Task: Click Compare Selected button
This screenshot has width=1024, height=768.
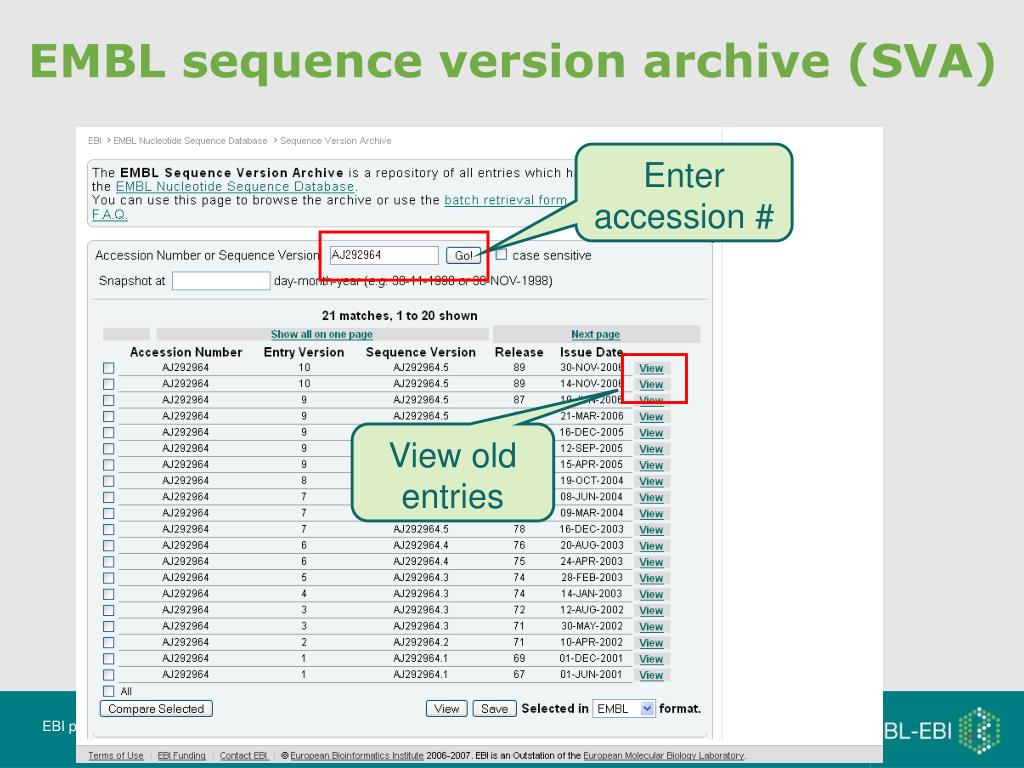Action: (x=156, y=709)
